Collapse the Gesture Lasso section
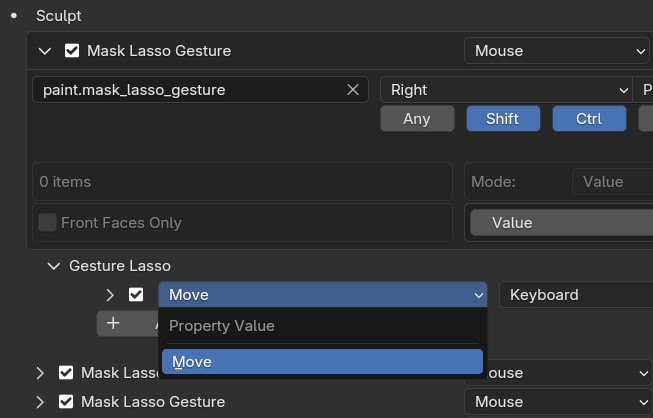 coord(54,266)
